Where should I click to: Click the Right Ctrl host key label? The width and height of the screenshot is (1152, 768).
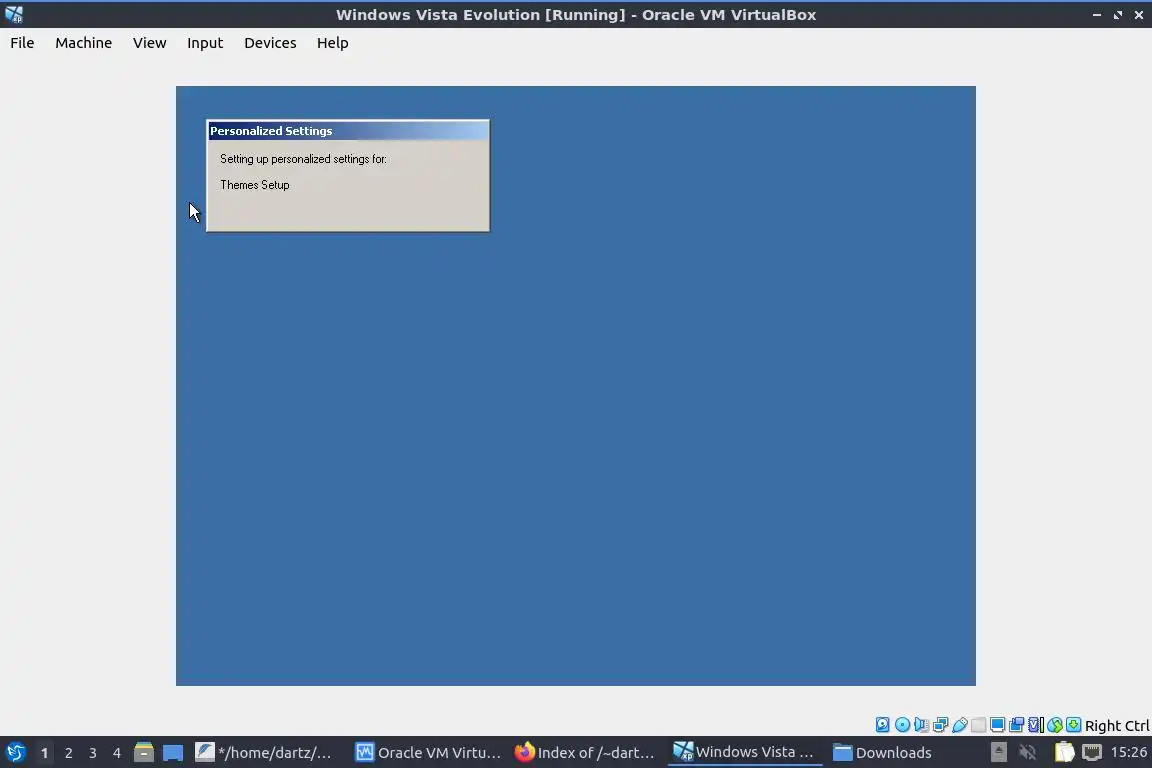coord(1117,725)
